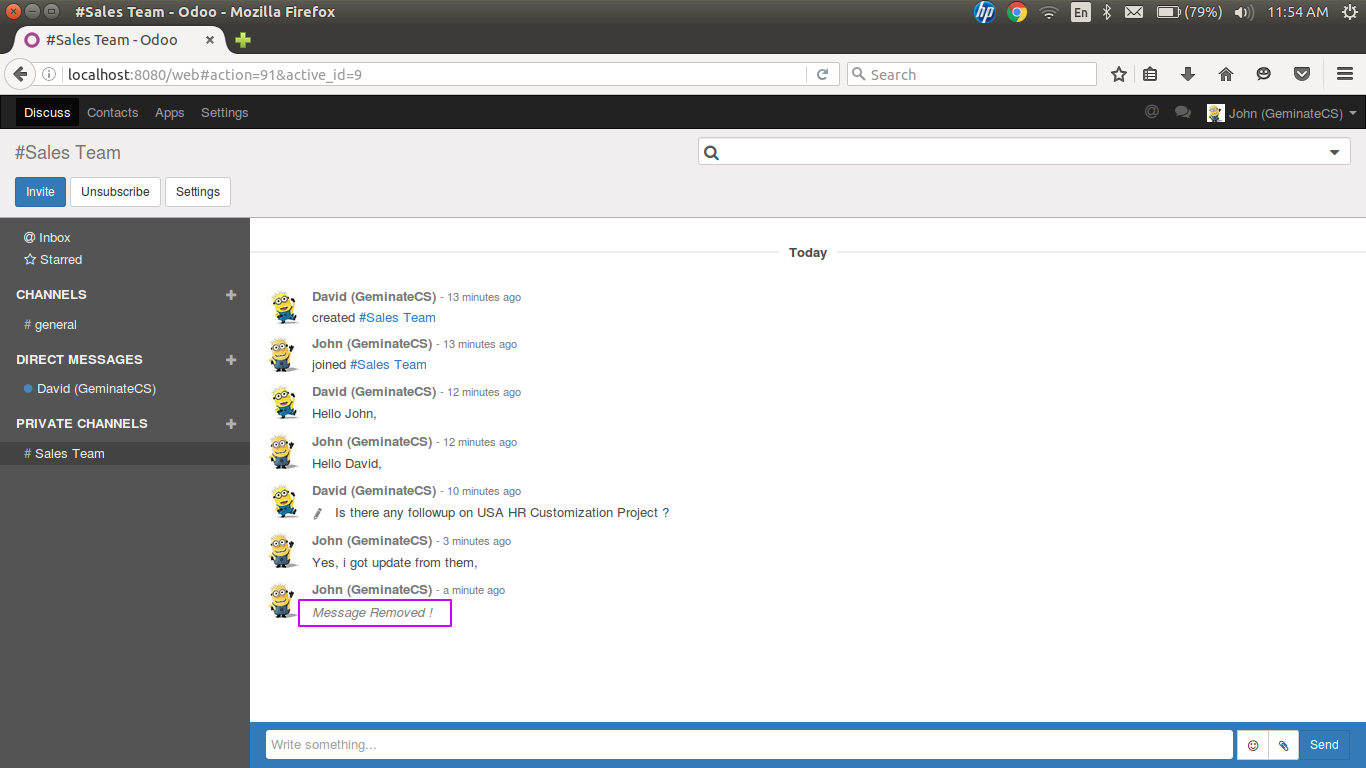Select the Sales Team private channel
The width and height of the screenshot is (1366, 768).
124,454
